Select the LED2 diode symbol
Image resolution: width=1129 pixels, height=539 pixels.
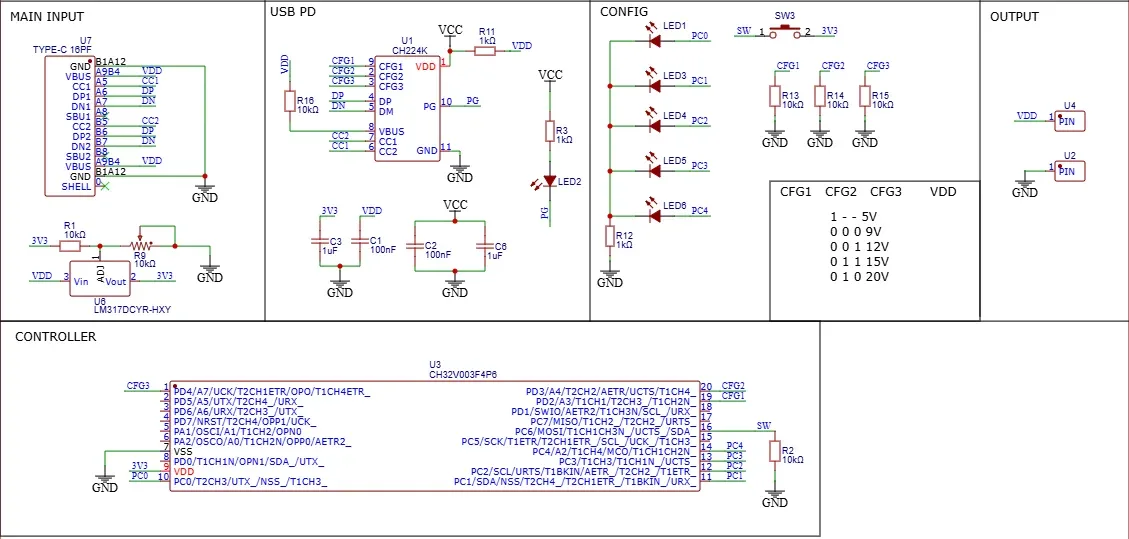550,181
